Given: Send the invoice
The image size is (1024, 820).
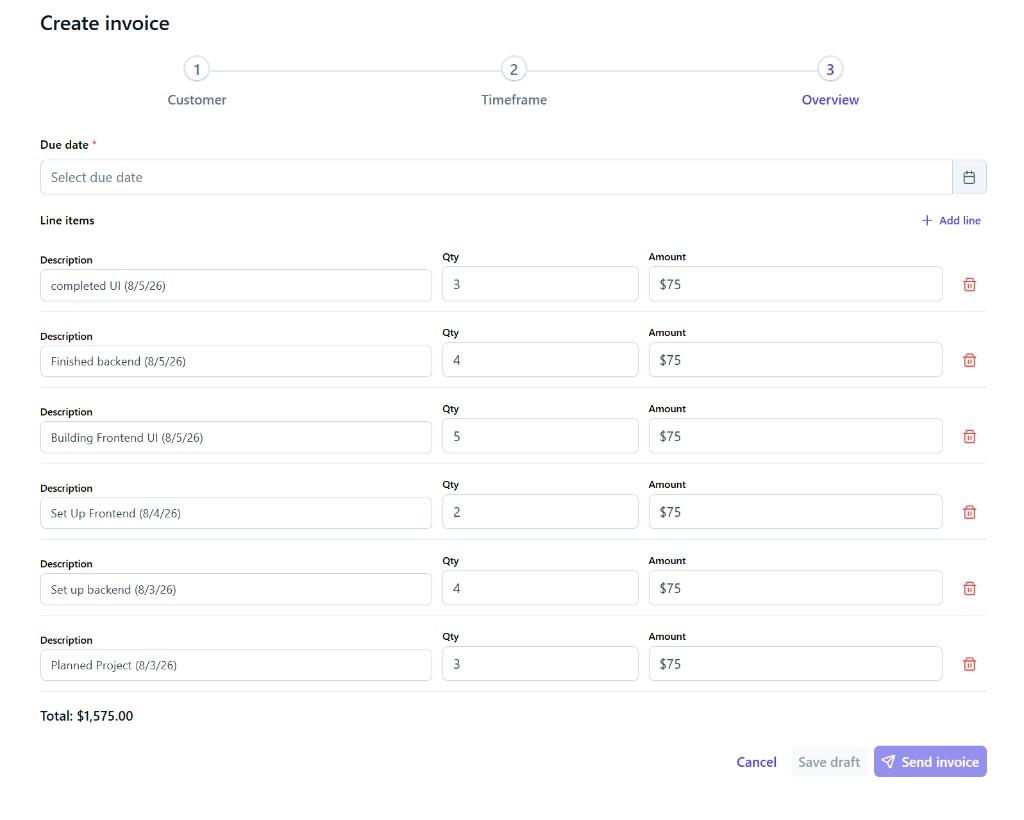Looking at the screenshot, I should pyautogui.click(x=930, y=762).
